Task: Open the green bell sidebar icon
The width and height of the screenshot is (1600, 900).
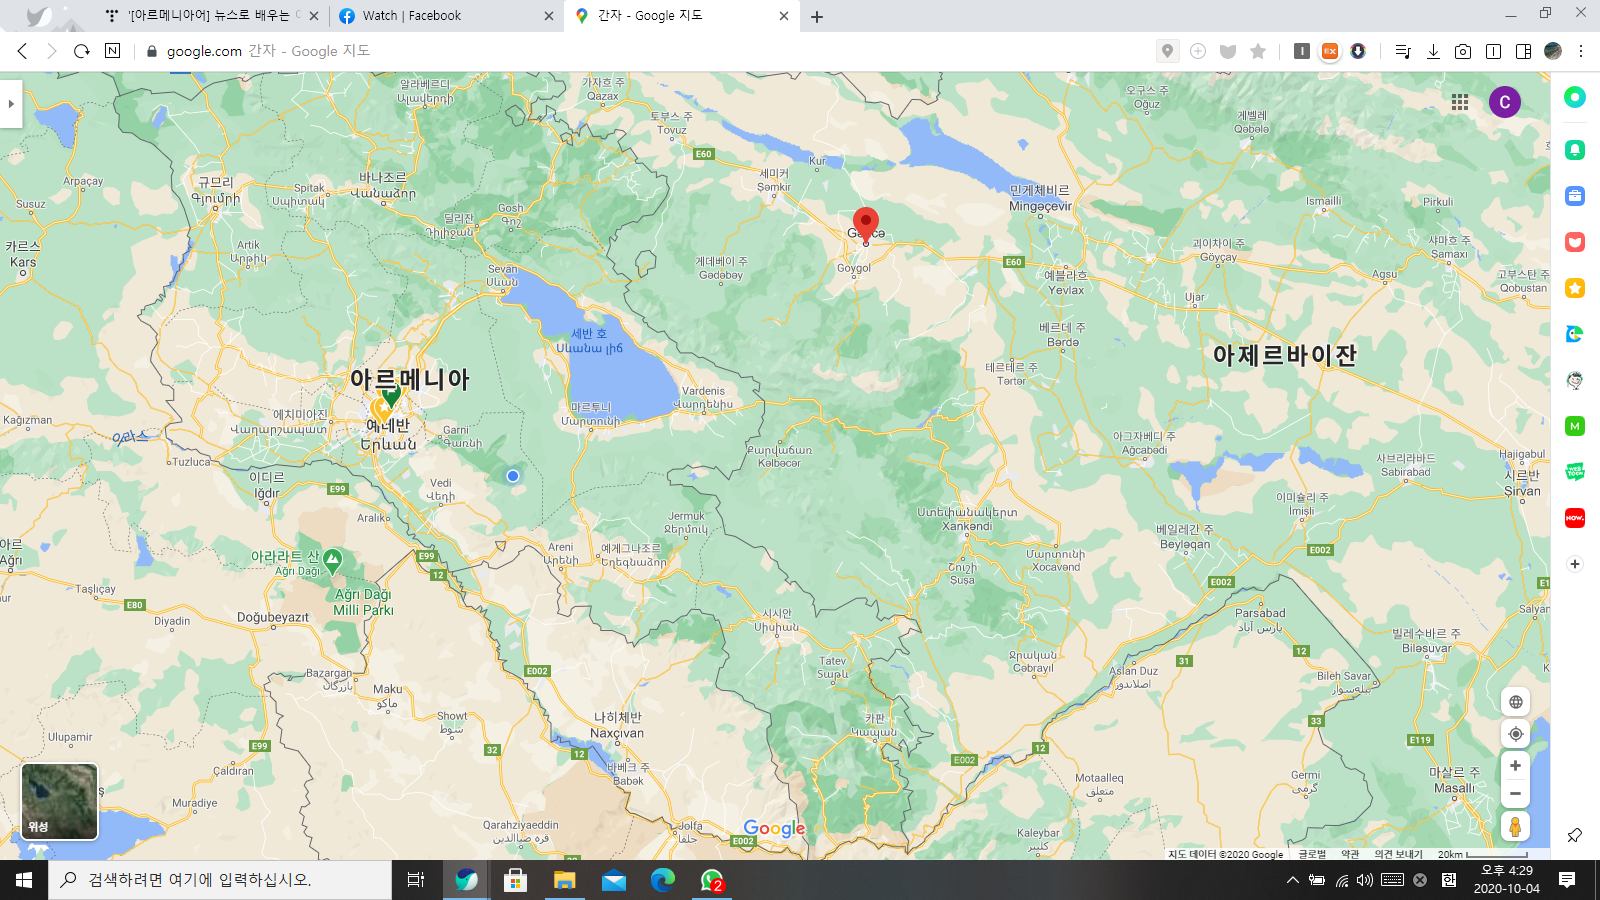Action: (x=1575, y=150)
